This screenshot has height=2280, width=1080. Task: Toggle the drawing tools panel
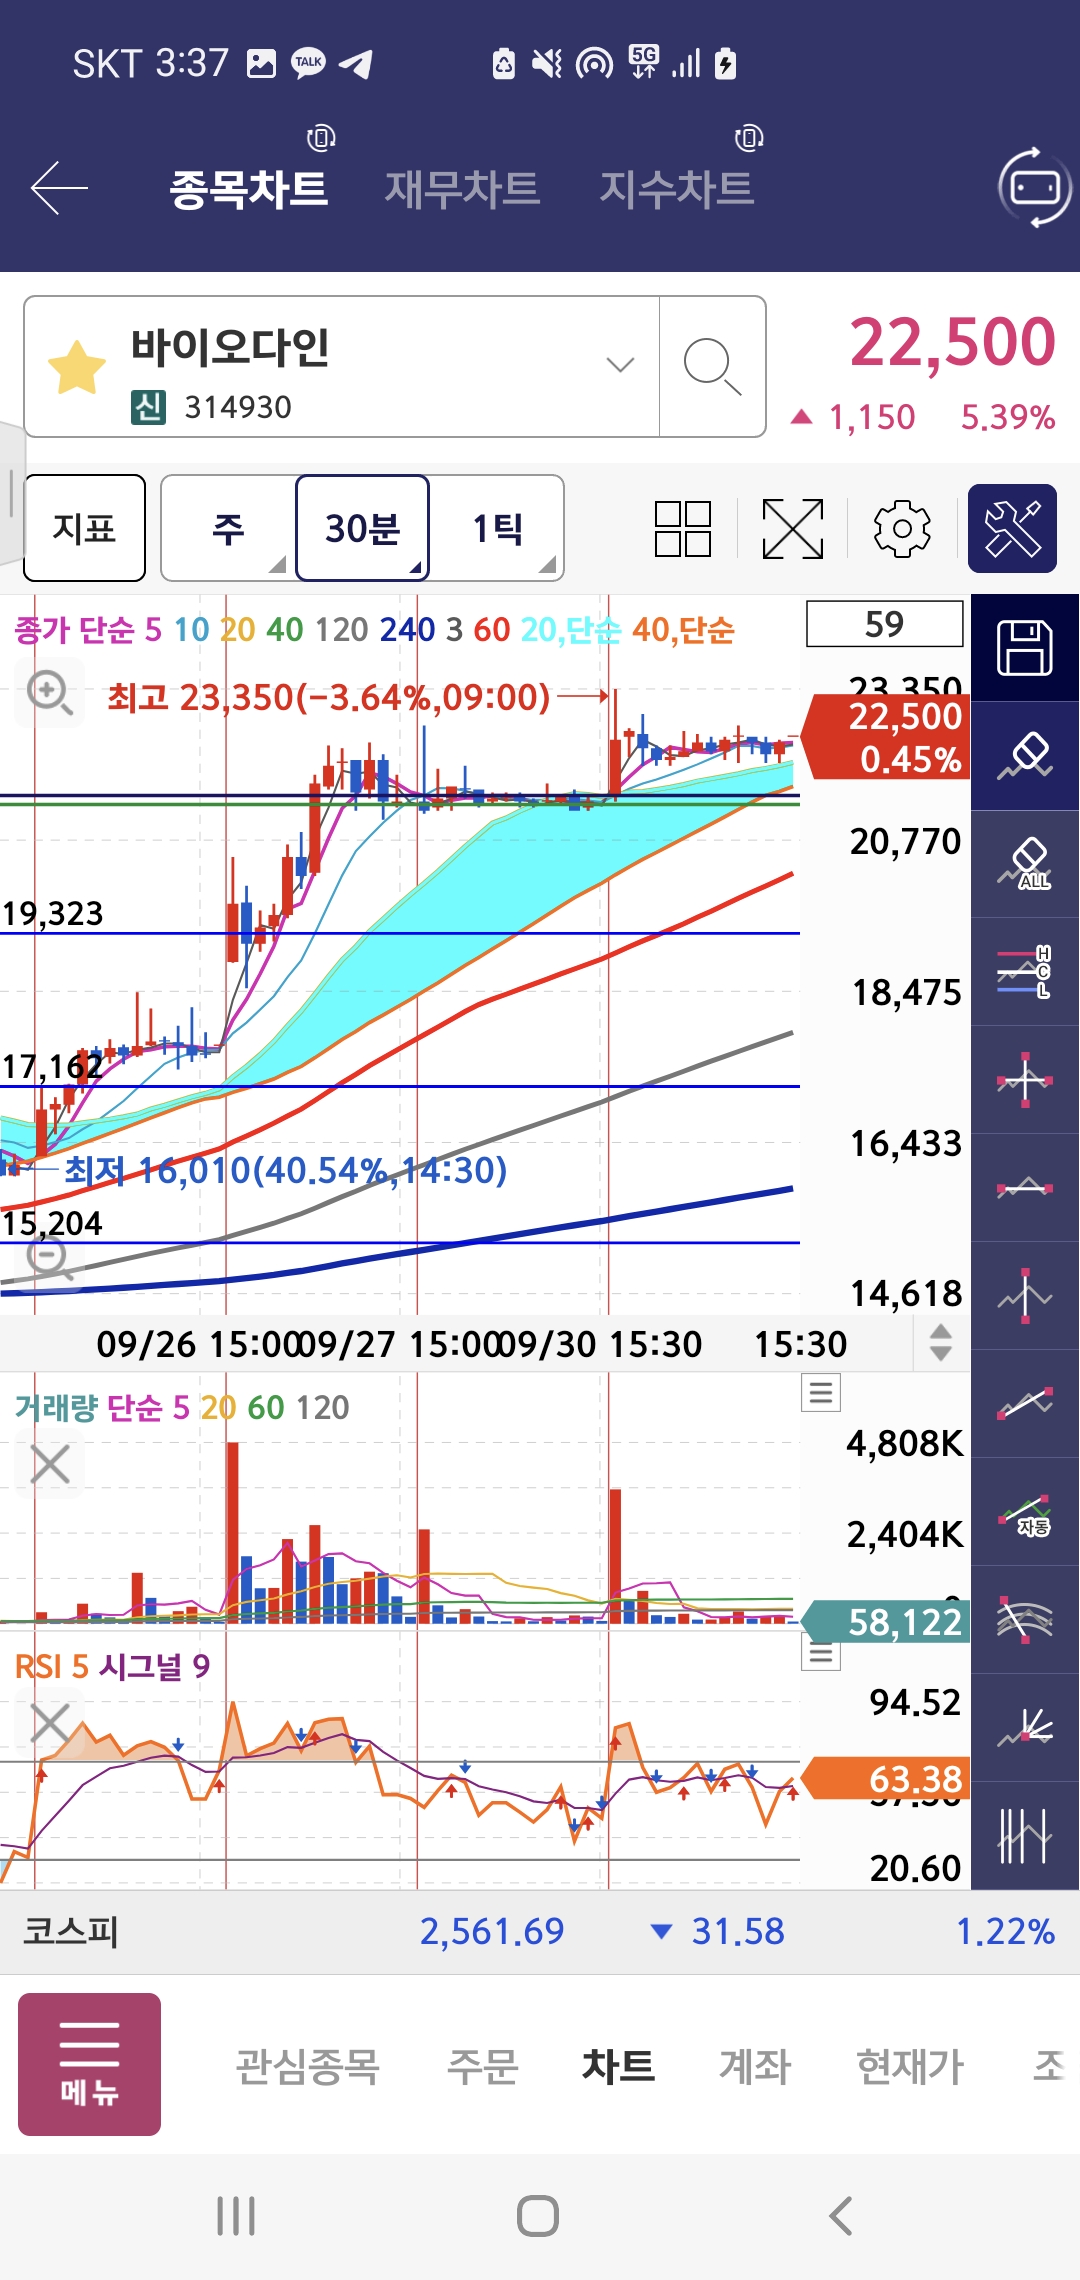coord(1012,528)
